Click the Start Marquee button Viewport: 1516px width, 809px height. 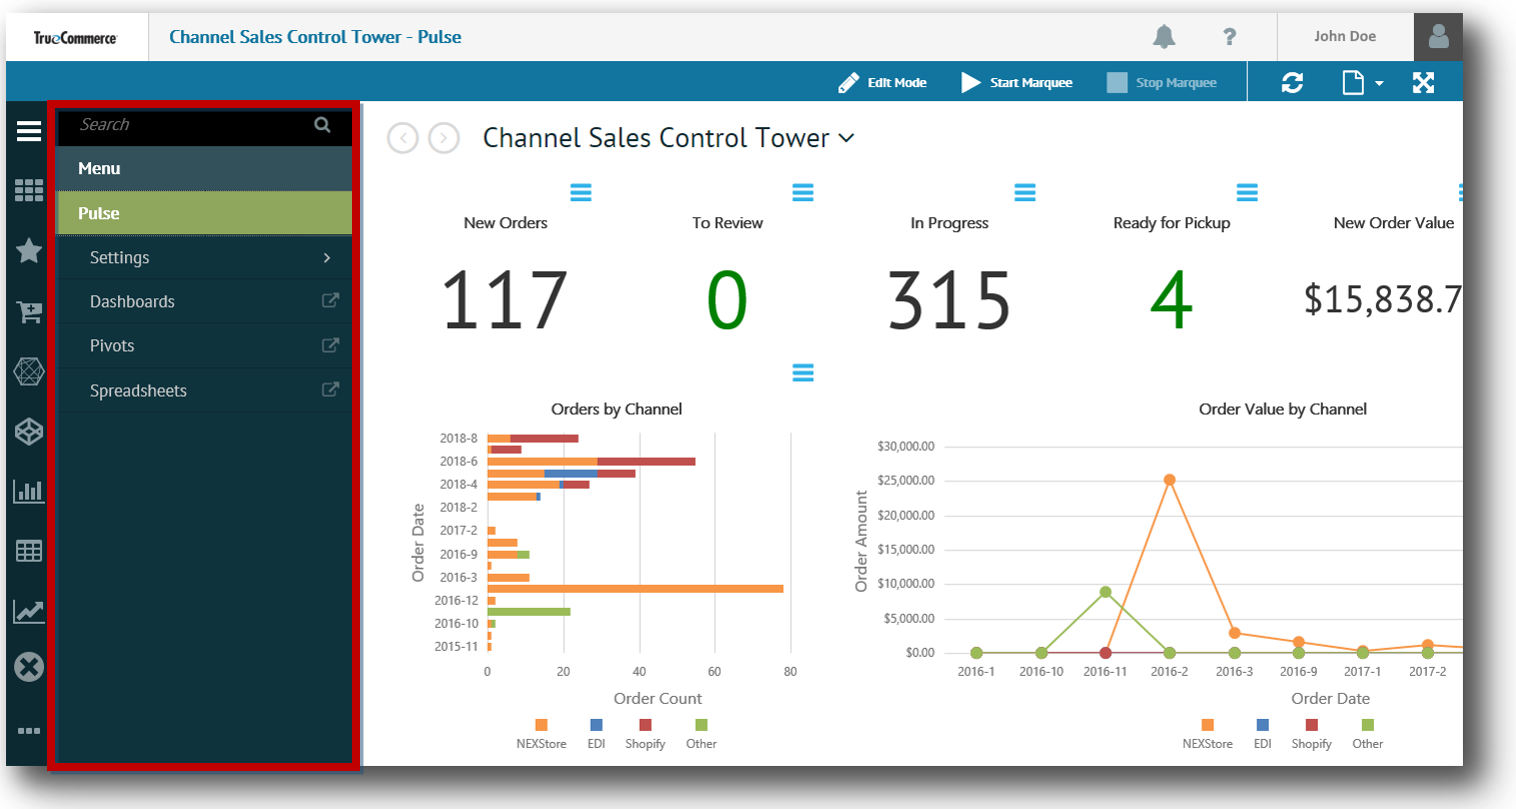click(1017, 83)
